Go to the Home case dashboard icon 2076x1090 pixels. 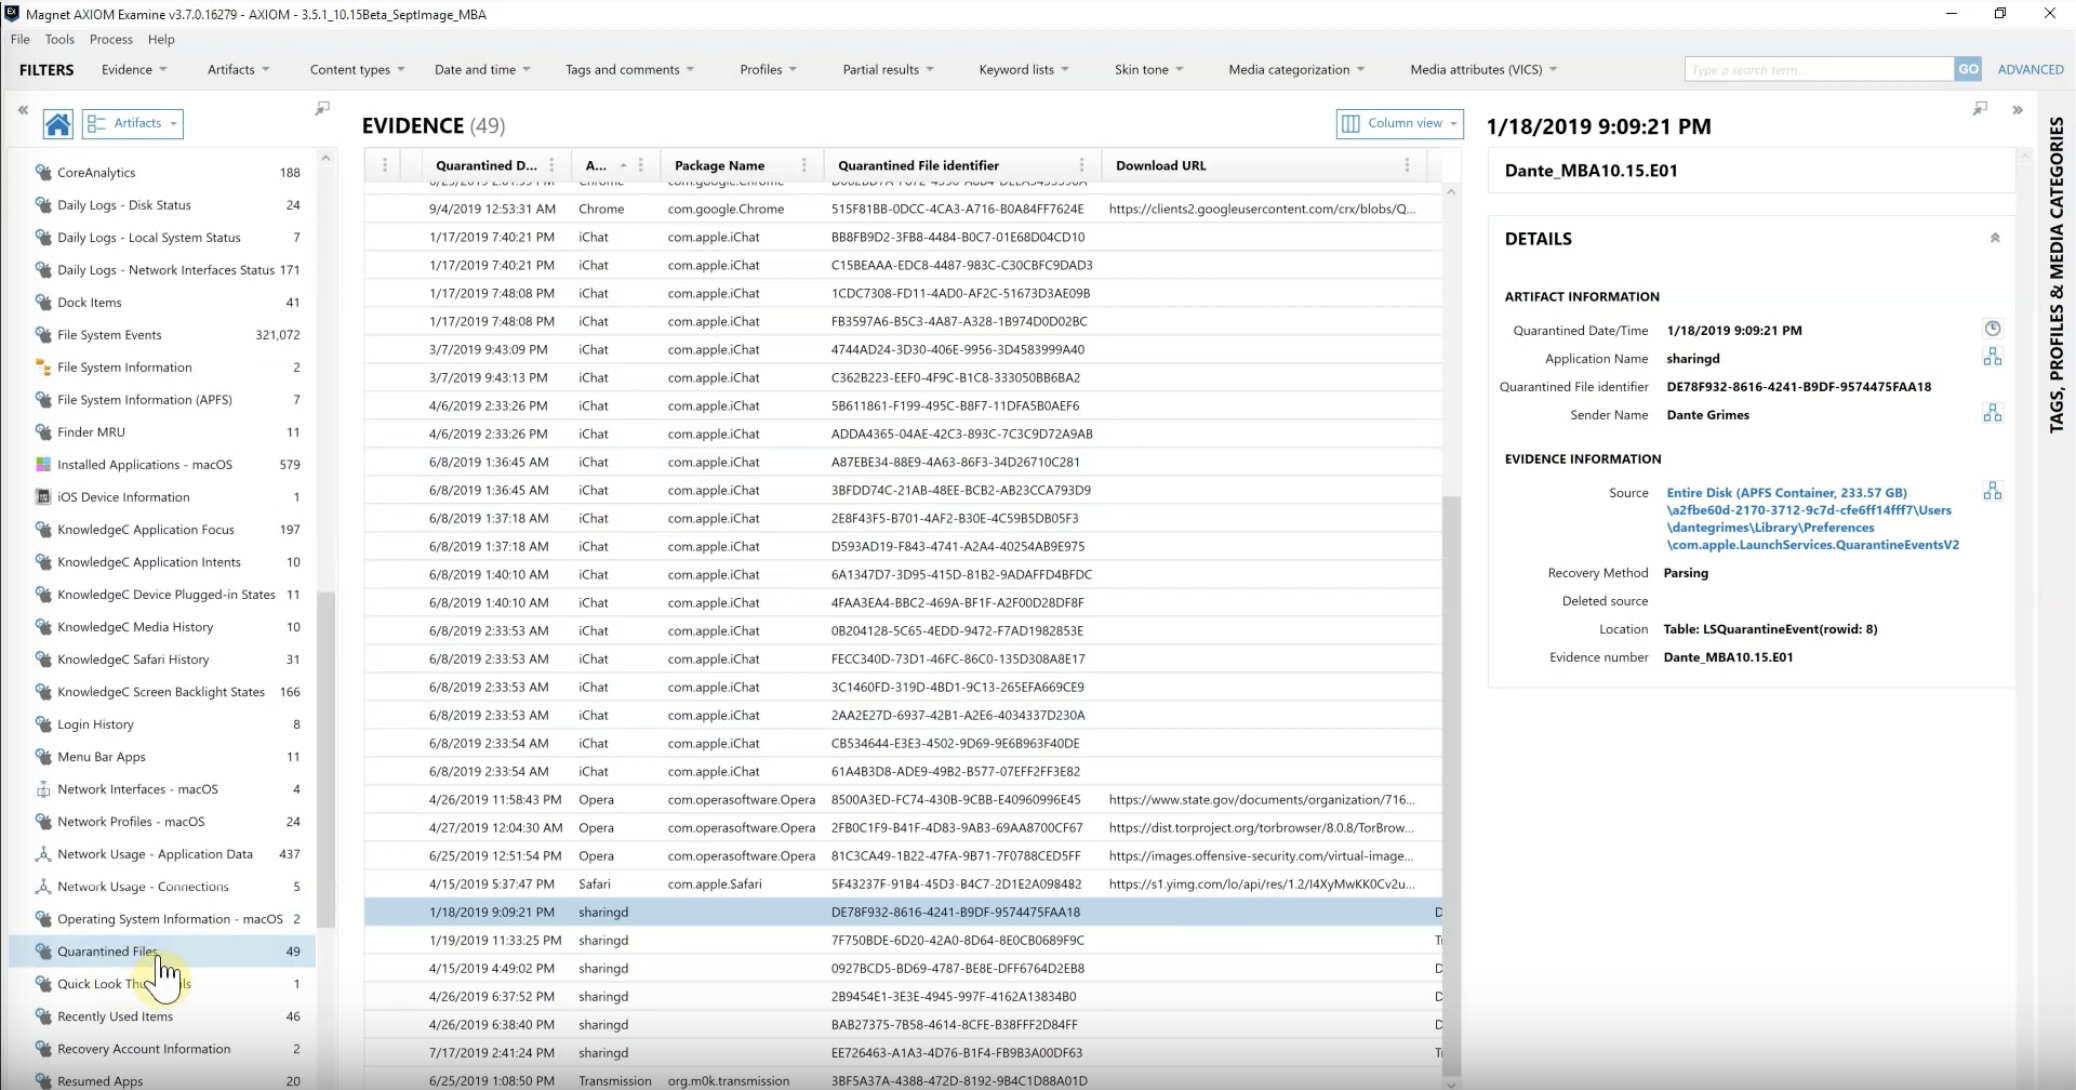[58, 124]
